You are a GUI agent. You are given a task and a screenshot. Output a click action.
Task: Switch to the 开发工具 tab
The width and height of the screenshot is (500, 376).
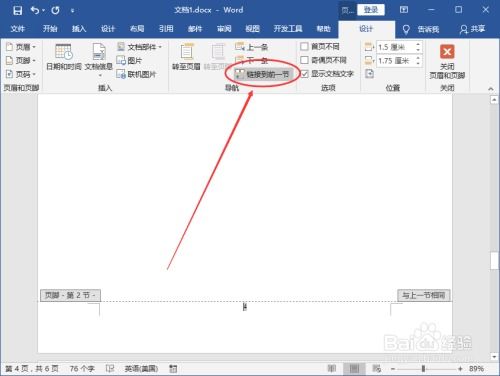click(x=288, y=29)
